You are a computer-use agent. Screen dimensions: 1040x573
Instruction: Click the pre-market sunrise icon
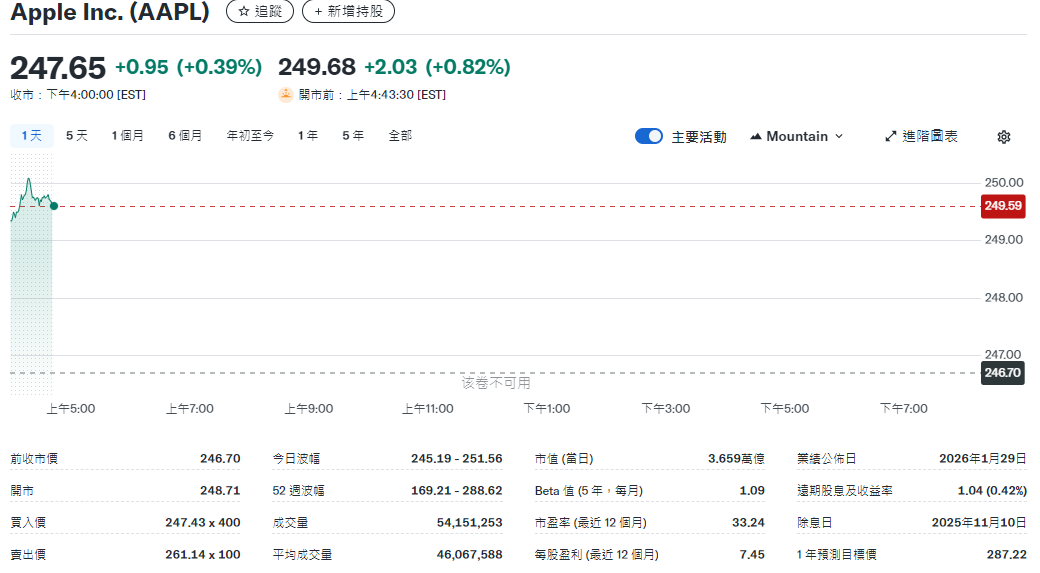(285, 95)
